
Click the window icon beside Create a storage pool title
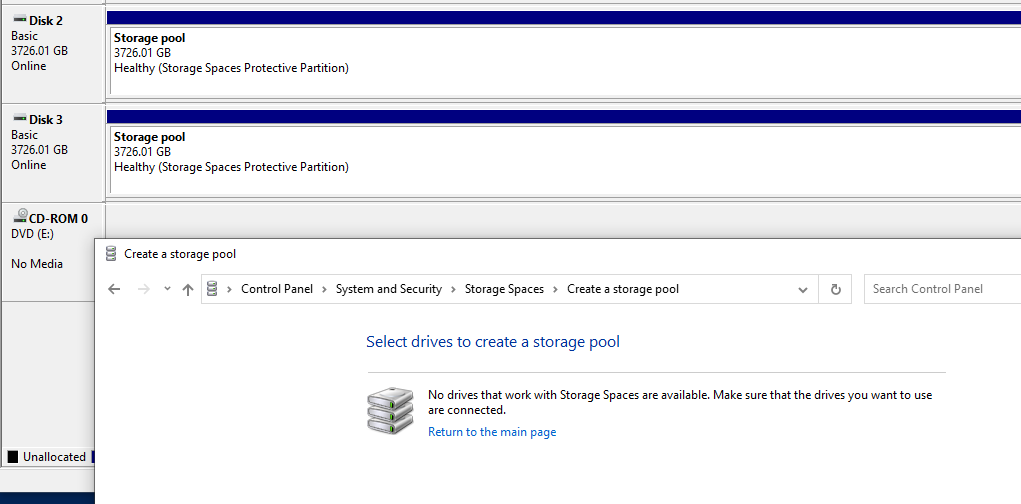coord(111,253)
